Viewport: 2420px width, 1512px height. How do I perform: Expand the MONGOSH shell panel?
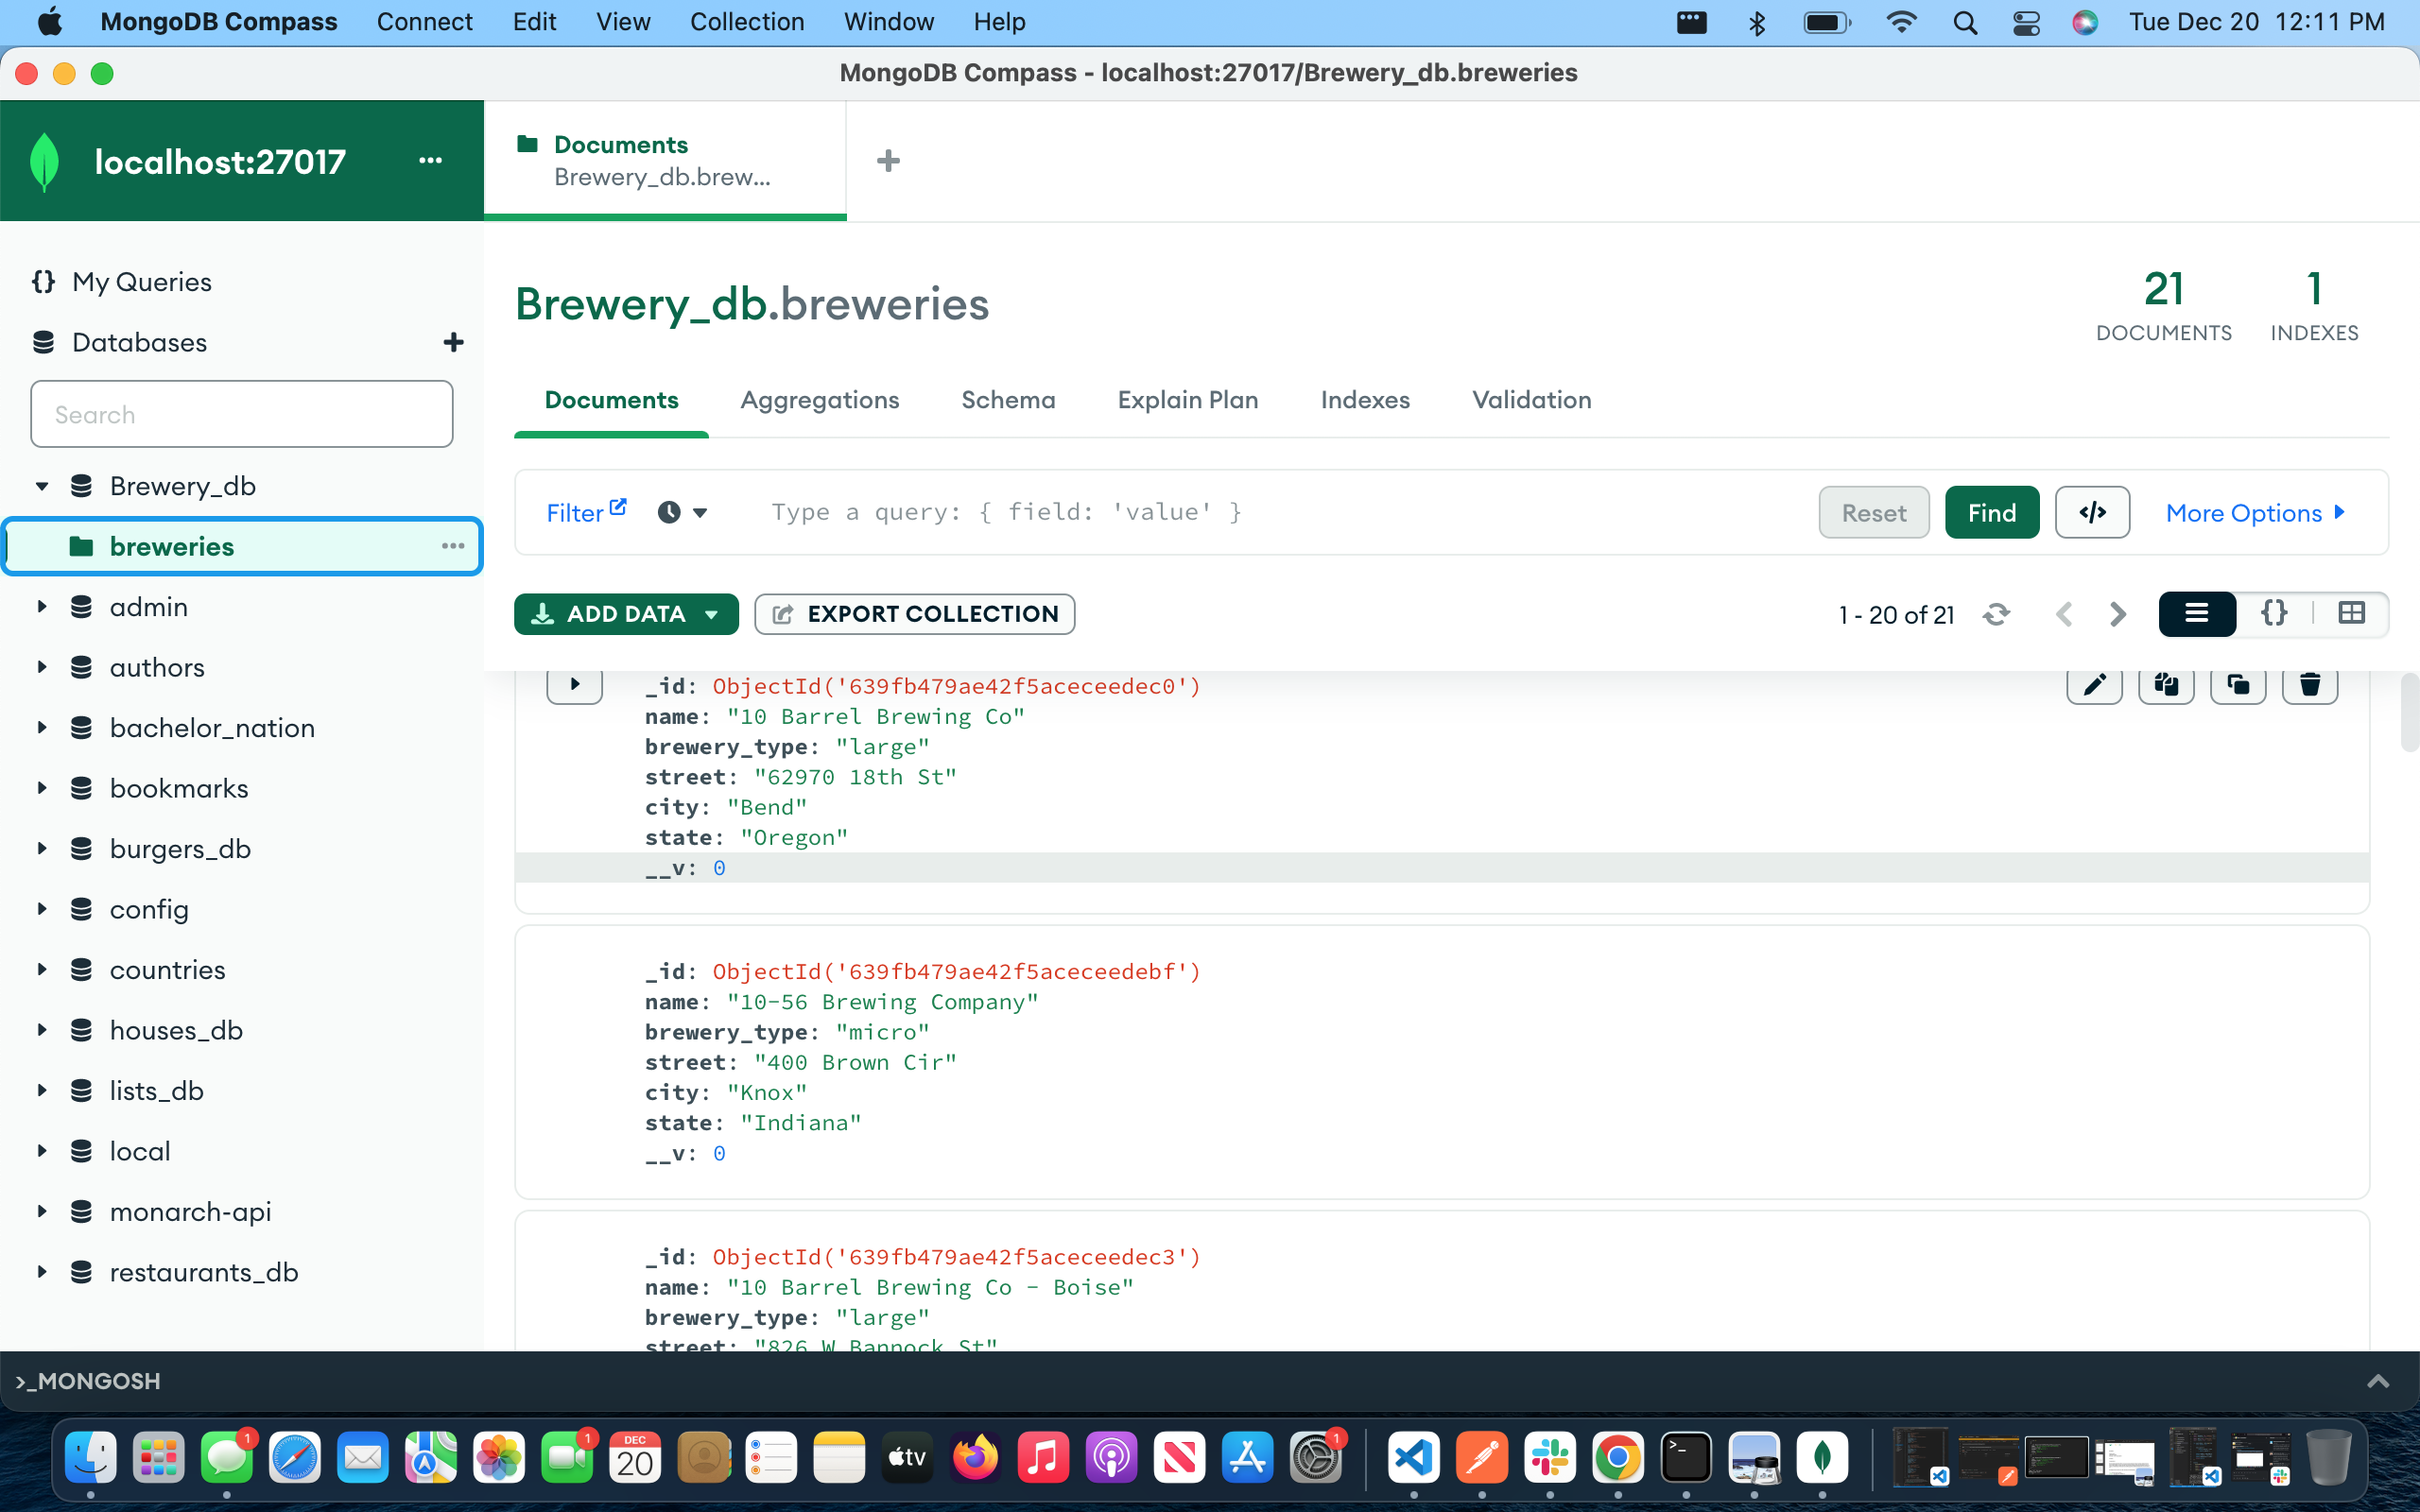(2377, 1381)
